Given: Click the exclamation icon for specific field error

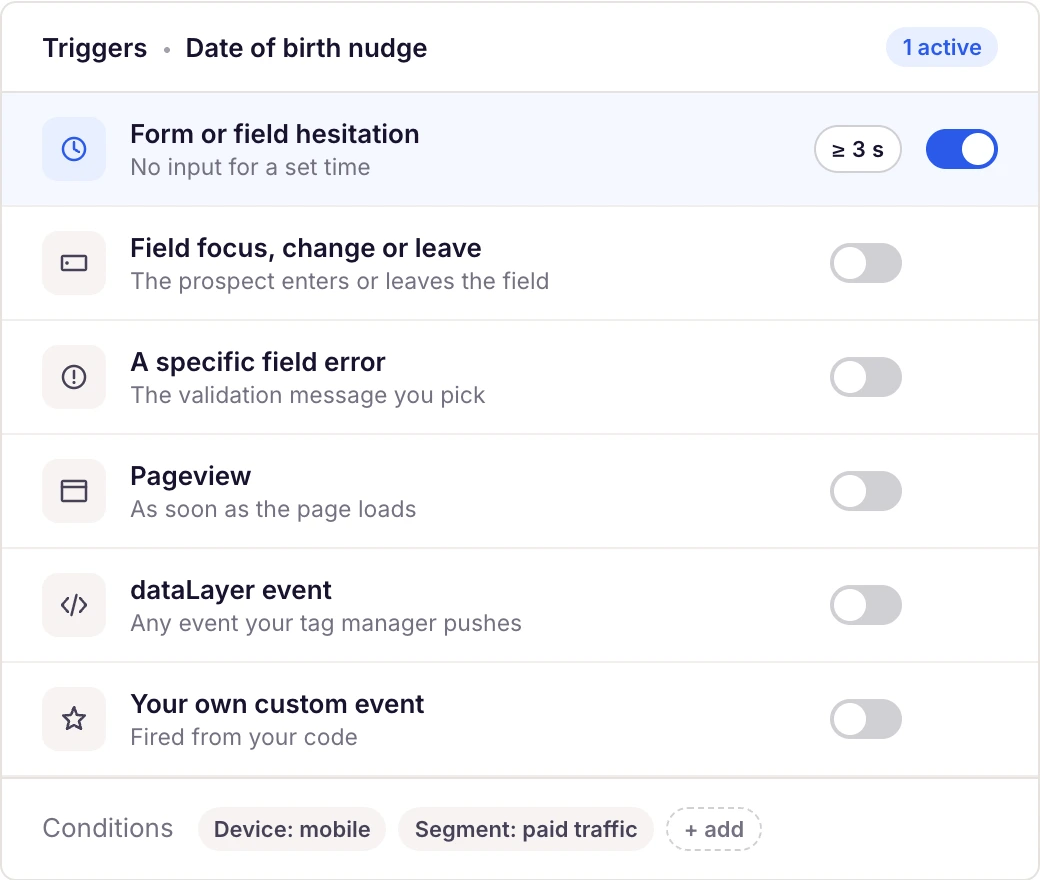Looking at the screenshot, I should [74, 377].
